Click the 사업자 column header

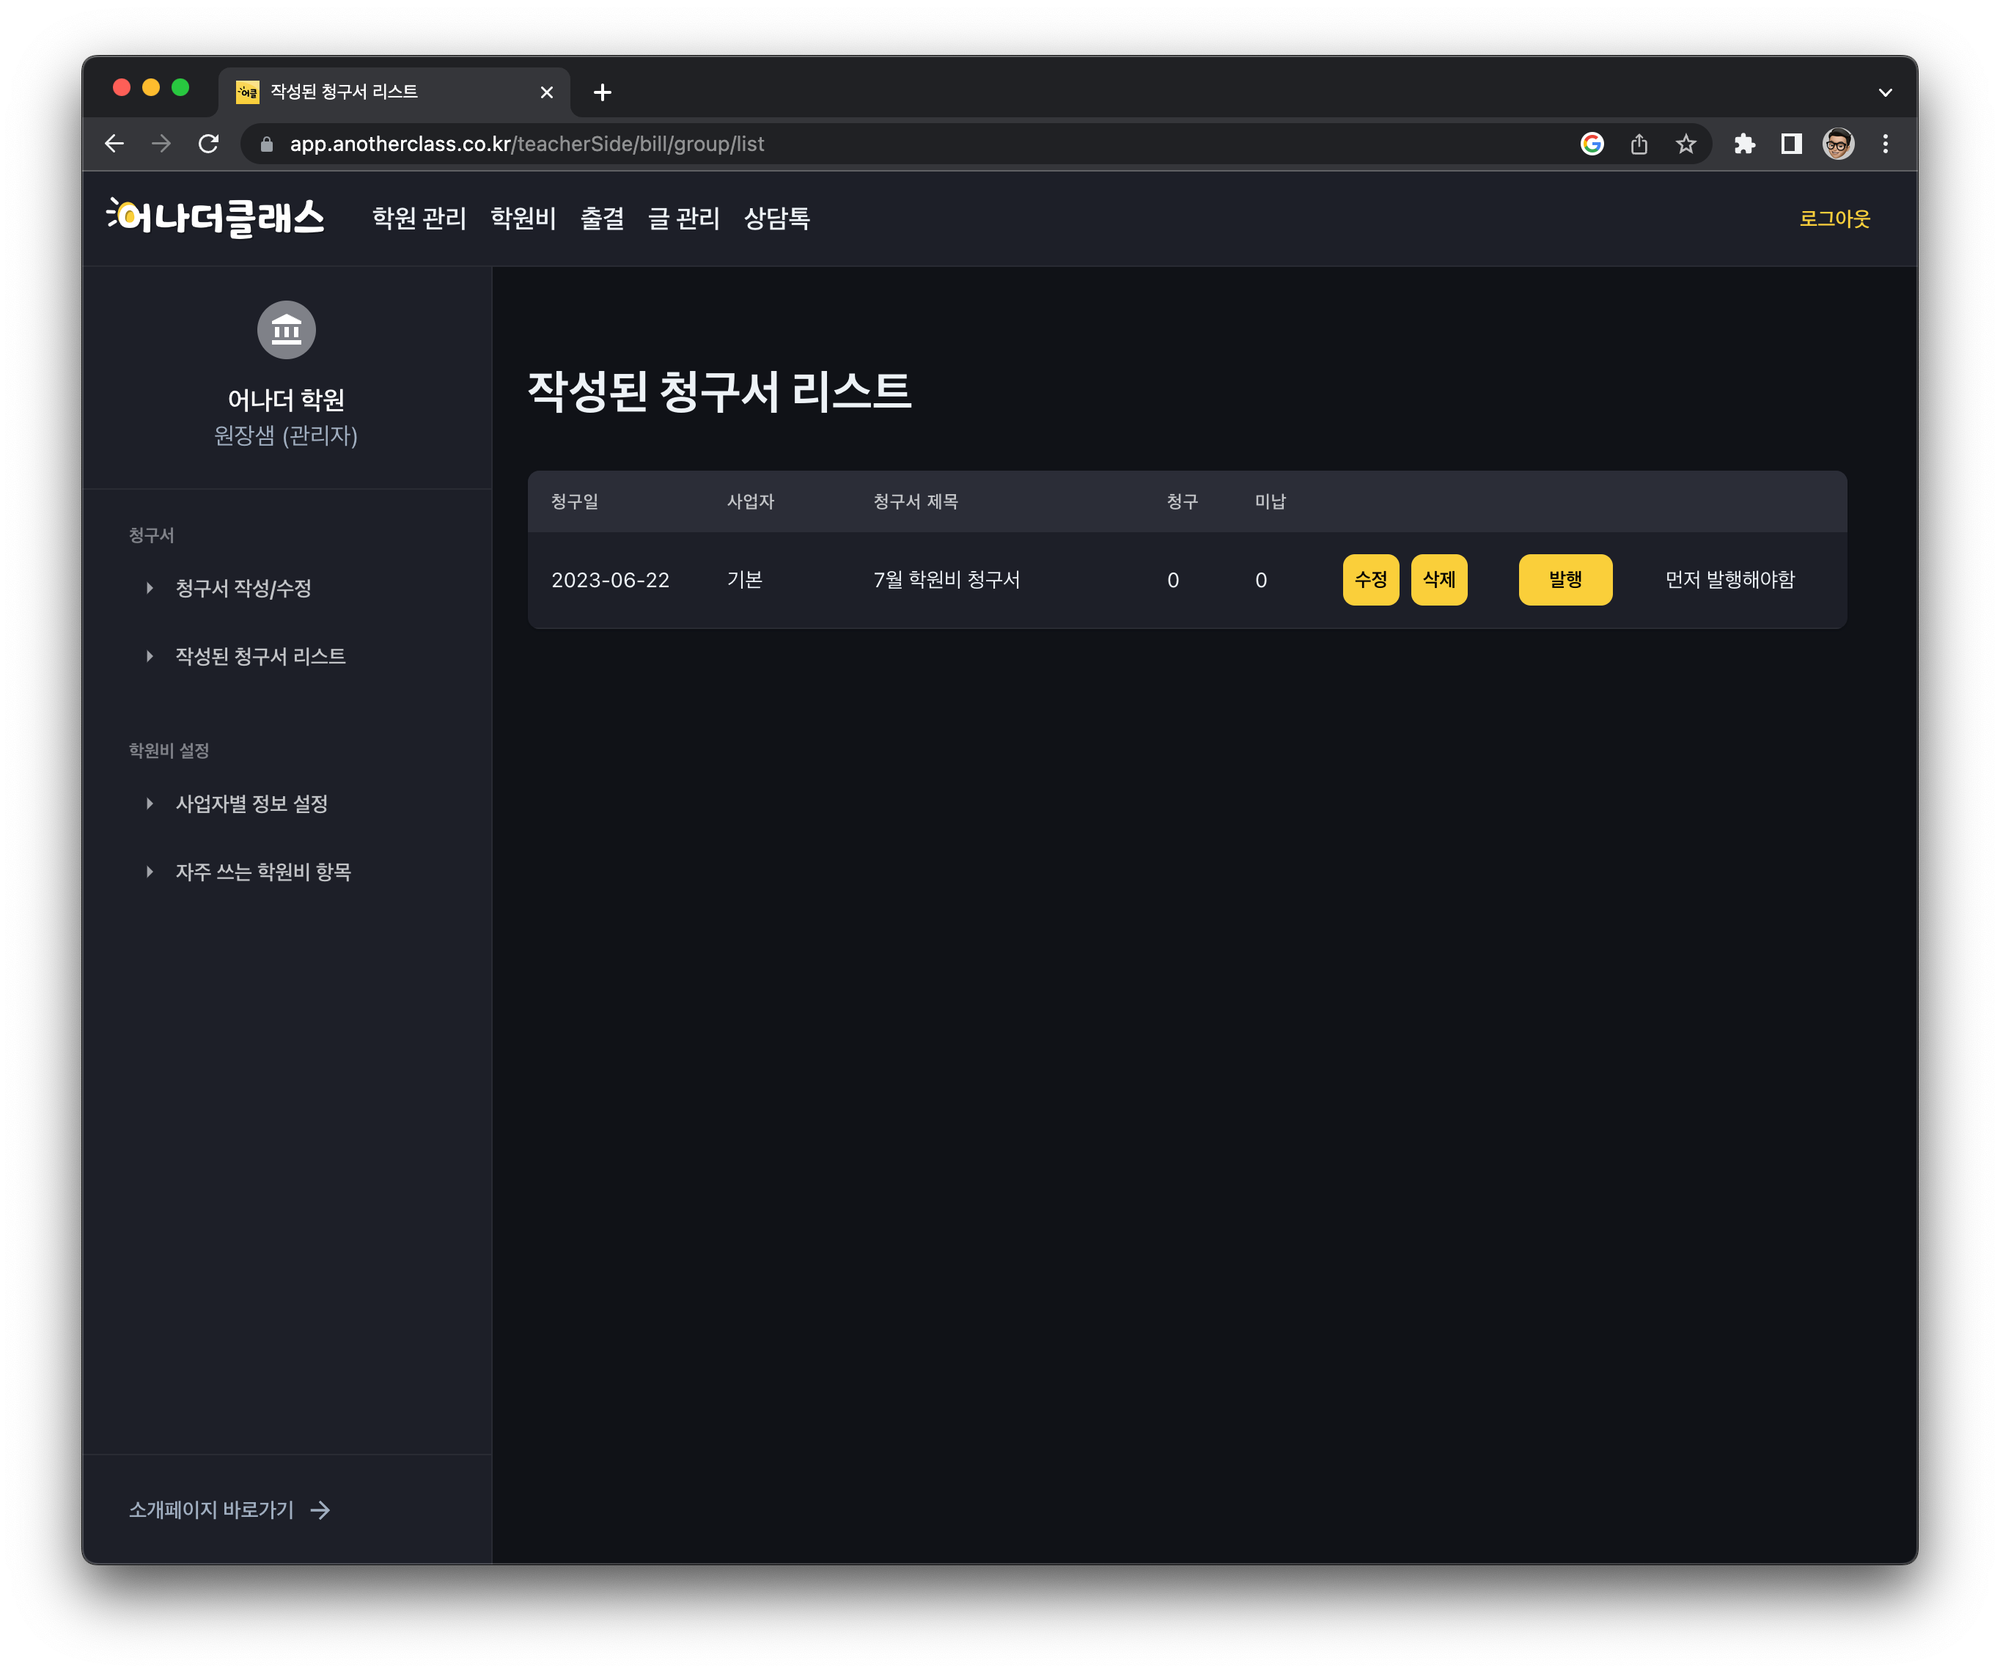[x=750, y=502]
